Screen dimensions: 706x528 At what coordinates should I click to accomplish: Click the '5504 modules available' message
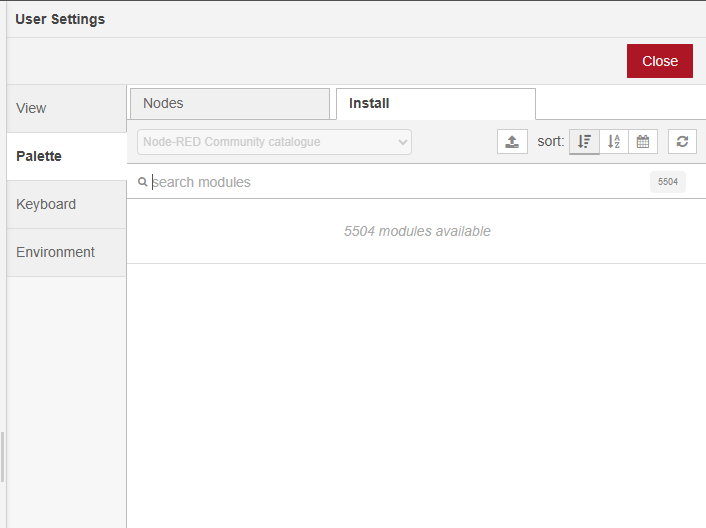(x=417, y=231)
